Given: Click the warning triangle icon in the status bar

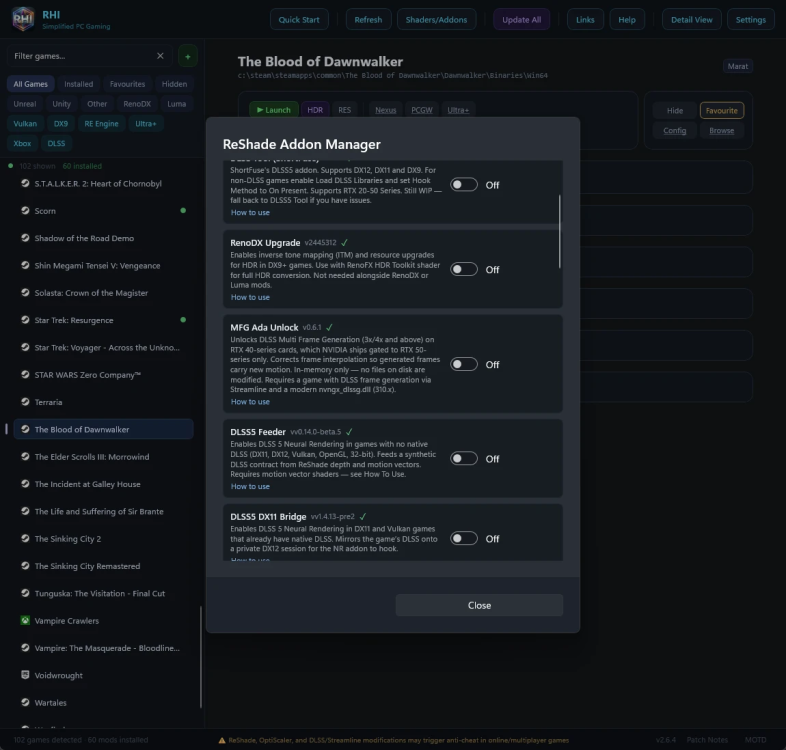Looking at the screenshot, I should click(222, 740).
